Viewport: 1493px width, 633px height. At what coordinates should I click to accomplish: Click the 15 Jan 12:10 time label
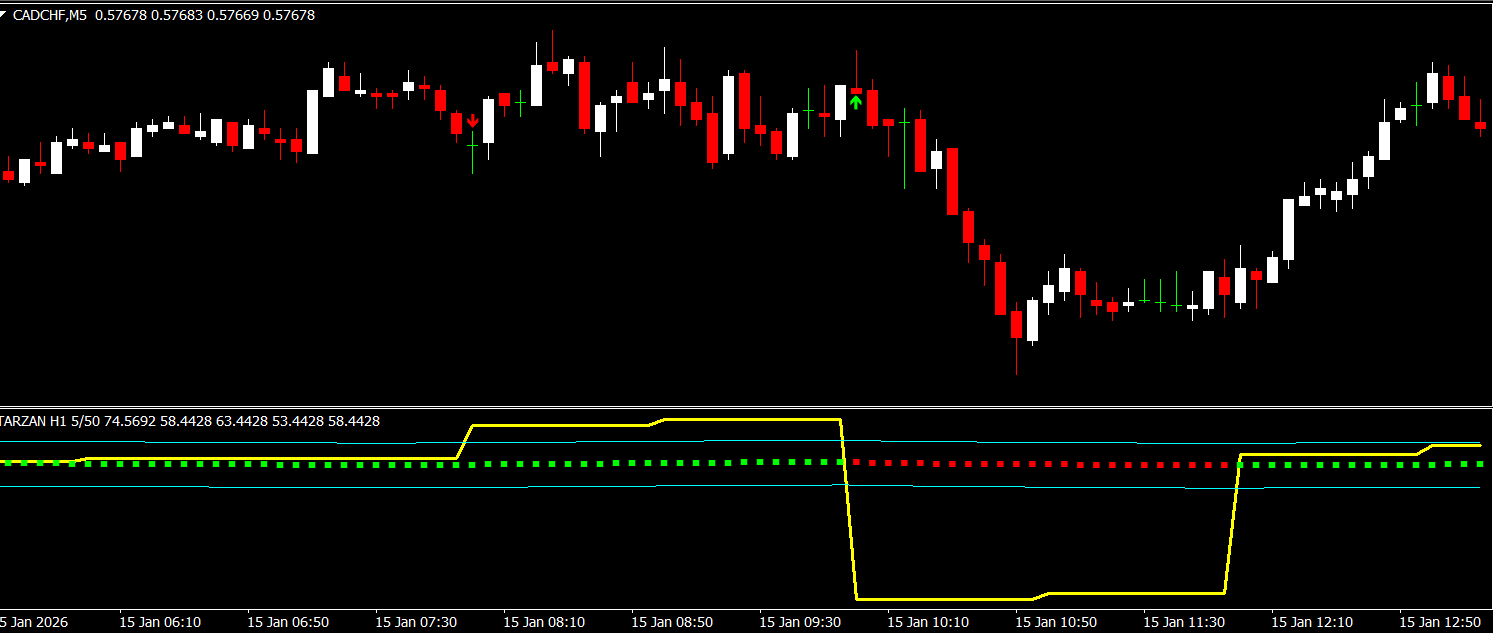coord(1312,622)
